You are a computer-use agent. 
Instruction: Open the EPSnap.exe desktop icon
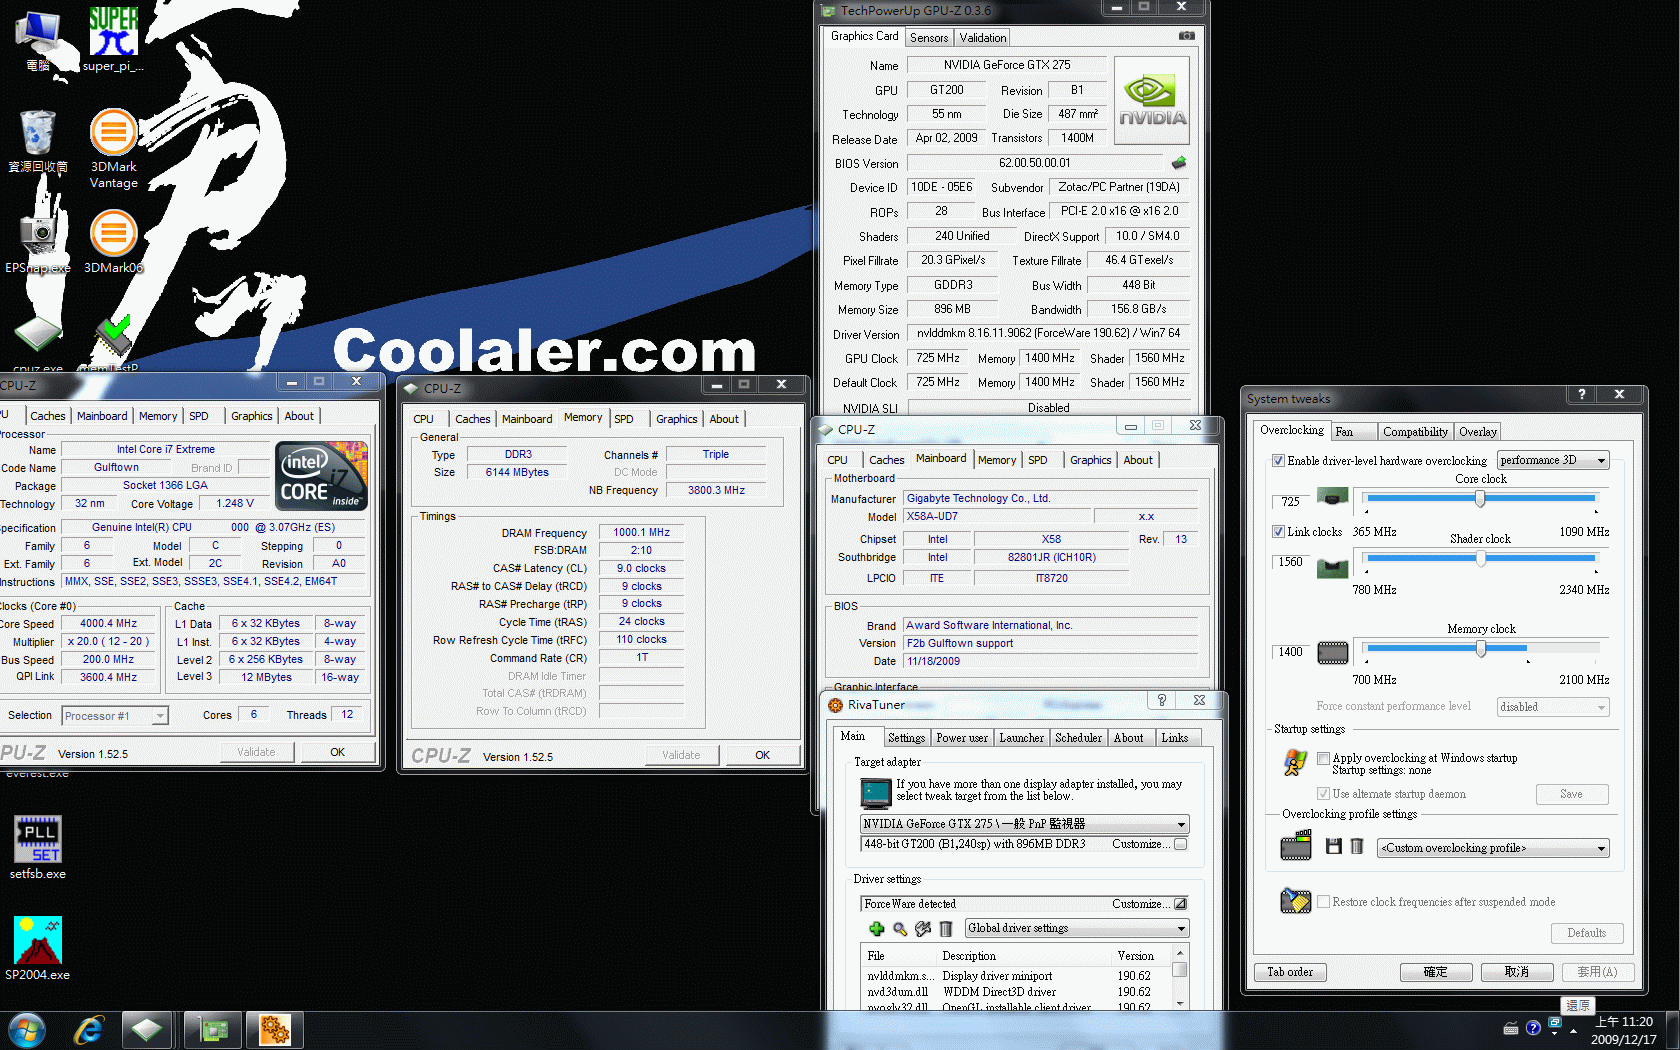coord(38,242)
